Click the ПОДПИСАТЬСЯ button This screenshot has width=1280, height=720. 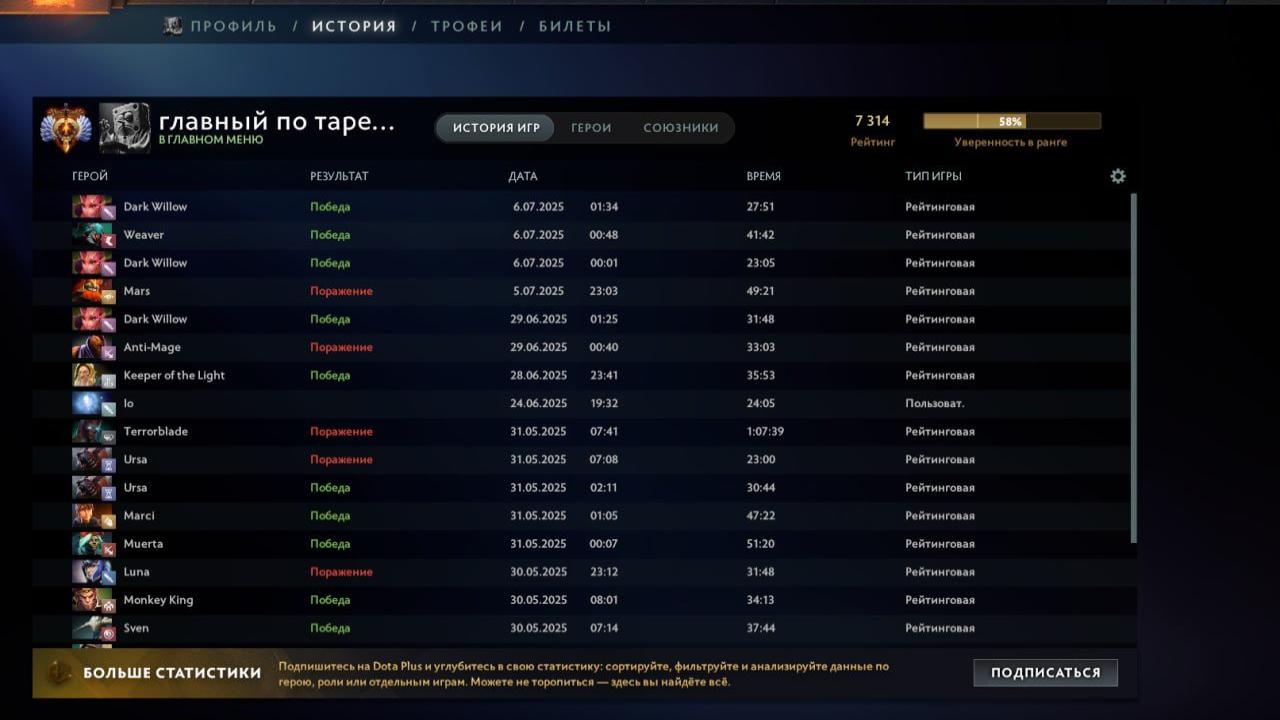point(1045,672)
